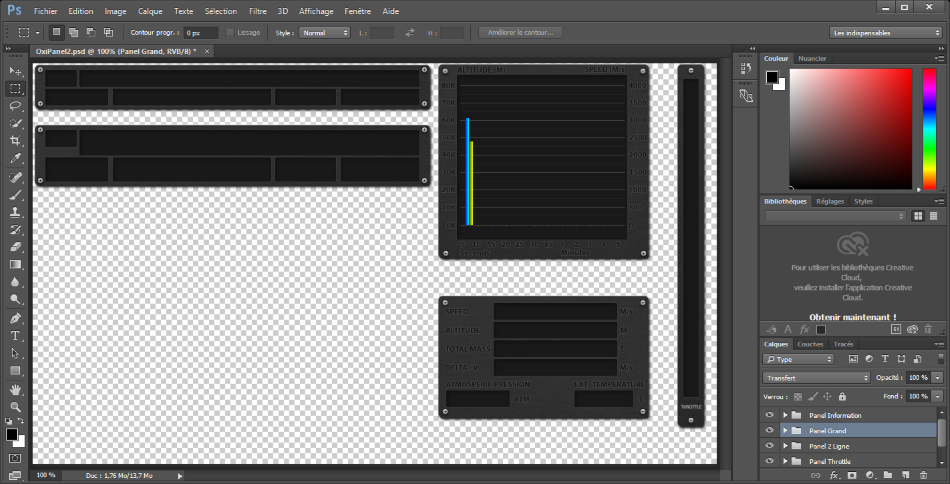The width and height of the screenshot is (950, 484).
Task: Select the Move tool
Action: point(15,71)
